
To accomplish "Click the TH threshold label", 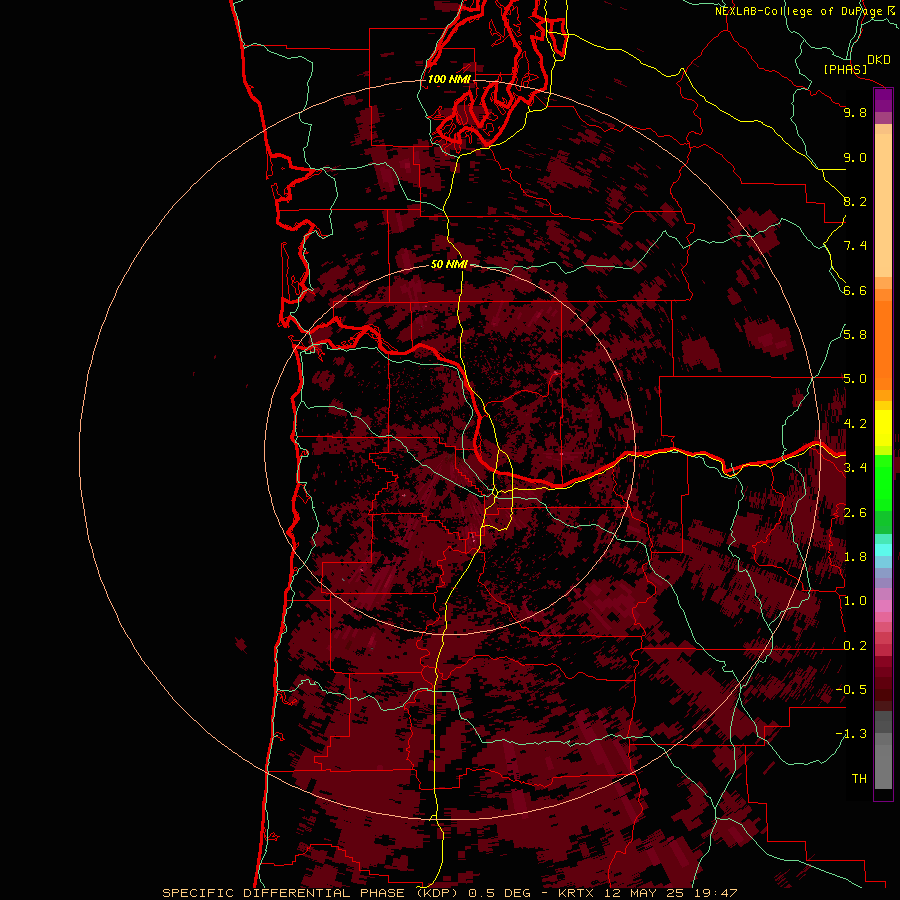I will coord(859,779).
